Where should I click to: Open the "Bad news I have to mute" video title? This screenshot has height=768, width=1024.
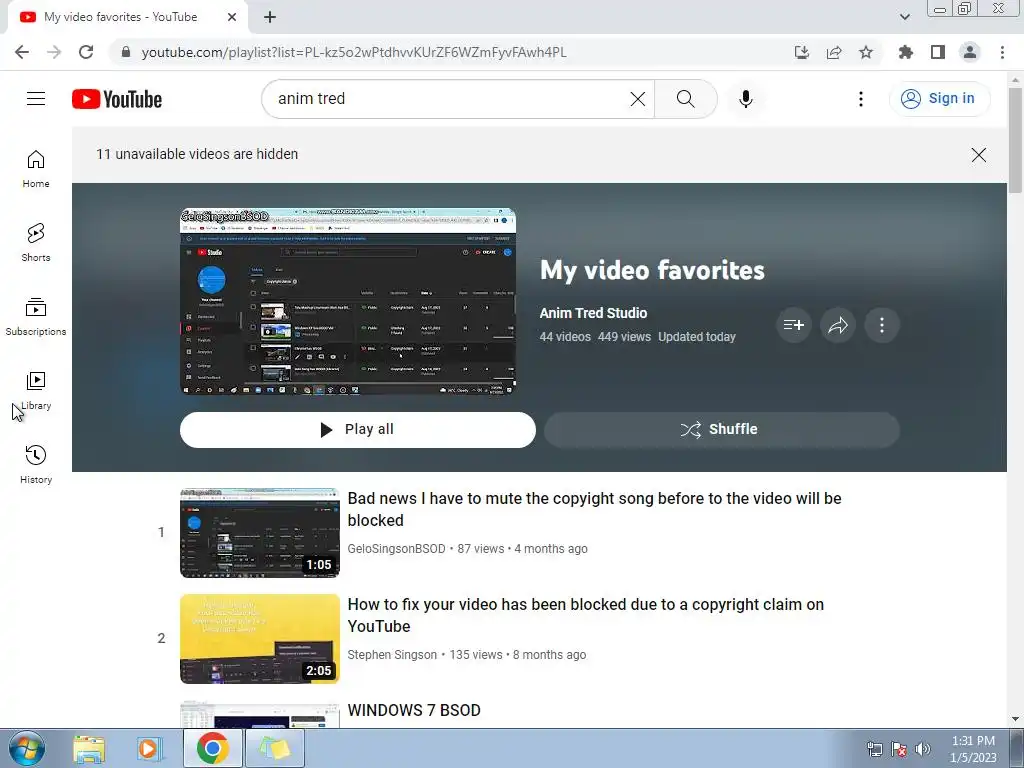[594, 509]
